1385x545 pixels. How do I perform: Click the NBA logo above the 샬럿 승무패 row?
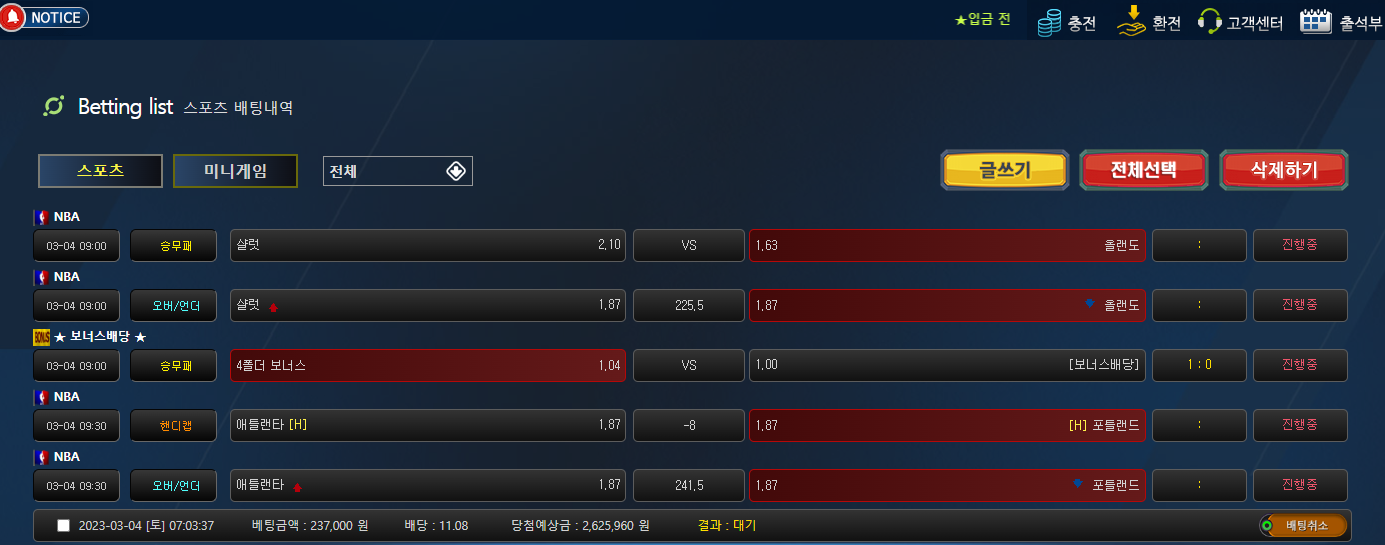41,217
